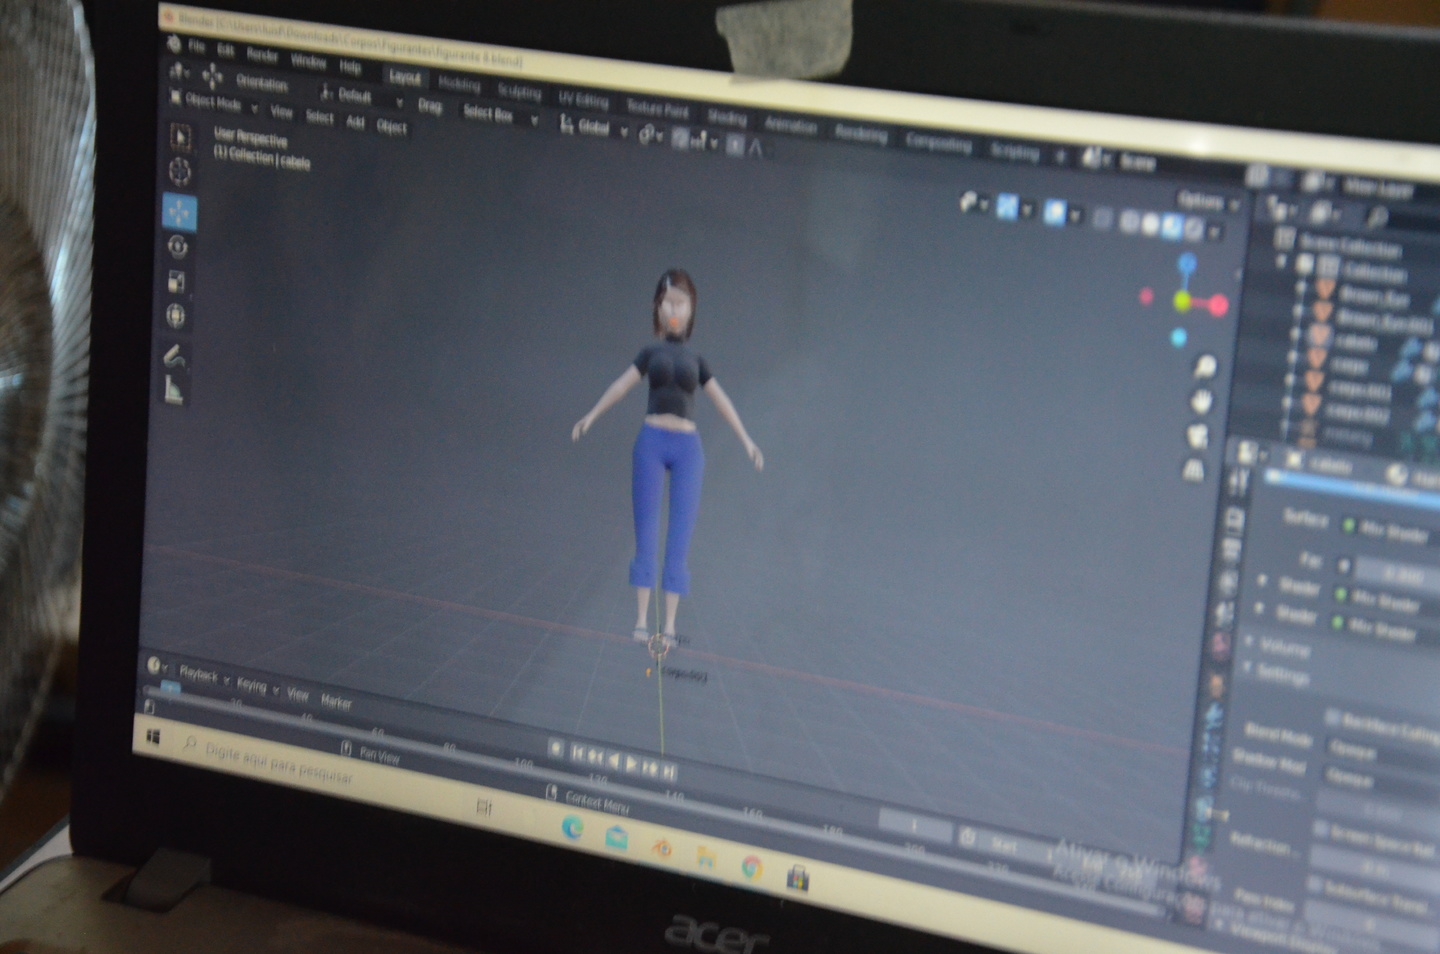Open the Default orientation dropdown

coord(361,96)
